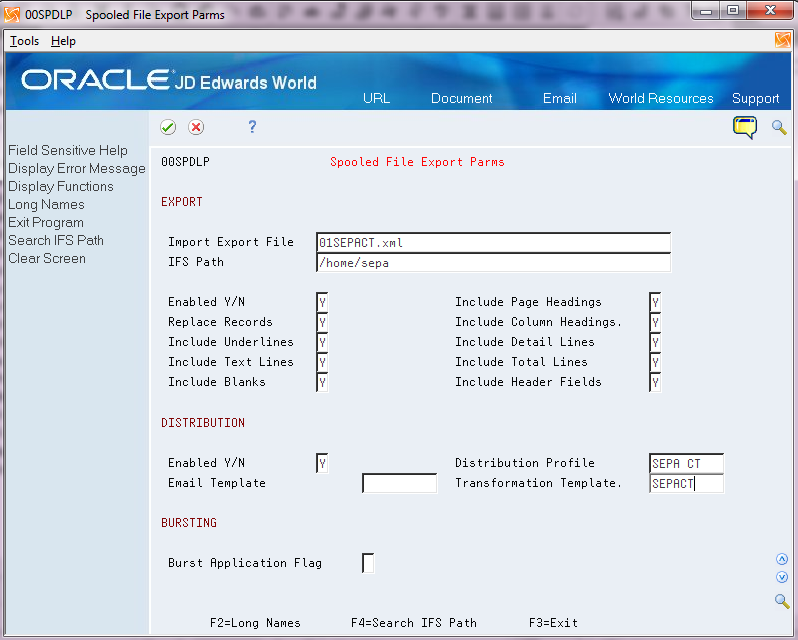This screenshot has width=798, height=640.
Task: Click F2=Long Names function key
Action: [x=255, y=623]
